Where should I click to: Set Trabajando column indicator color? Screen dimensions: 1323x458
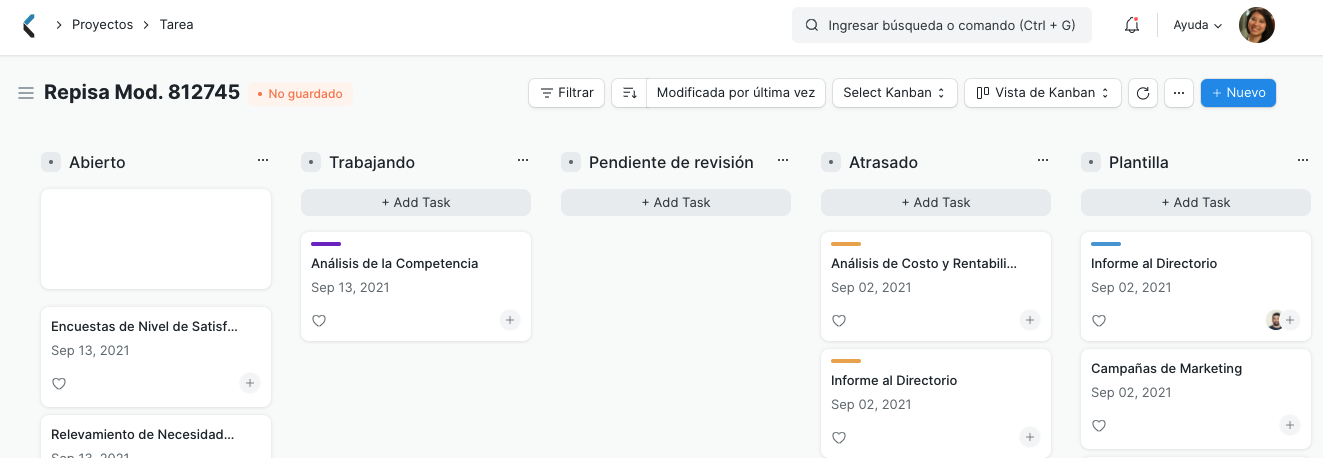311,162
